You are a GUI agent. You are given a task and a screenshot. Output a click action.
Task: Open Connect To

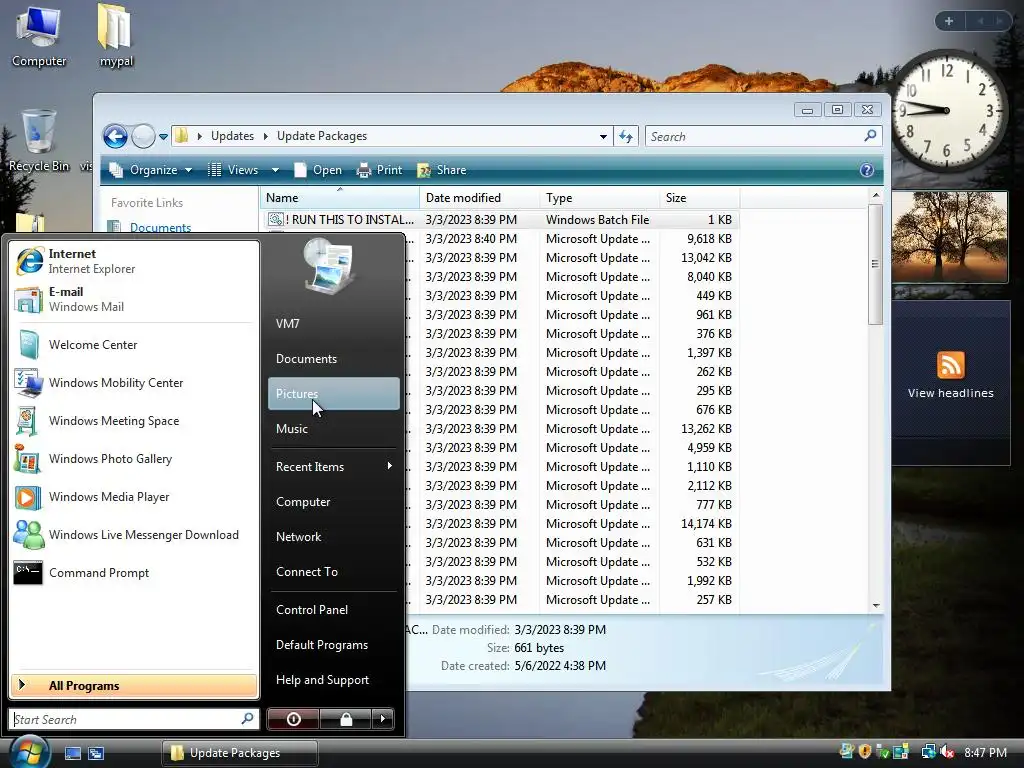point(334,571)
